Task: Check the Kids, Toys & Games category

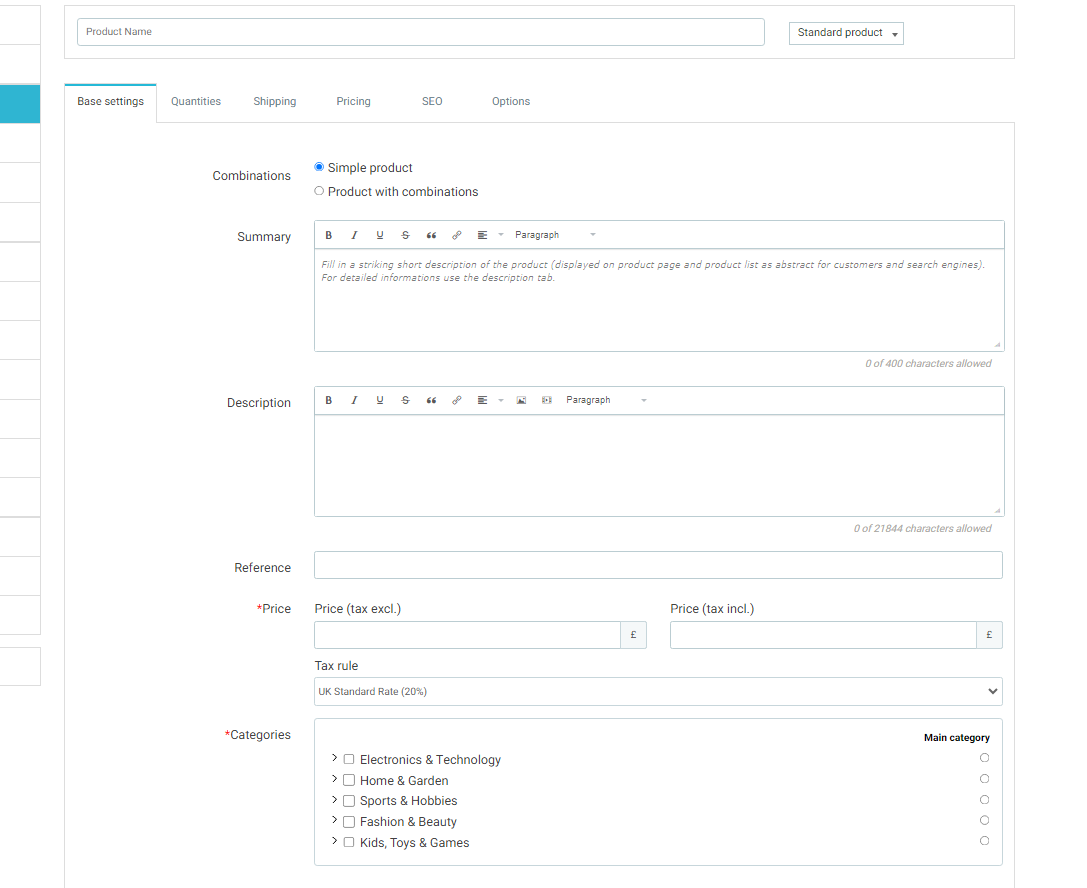Action: pos(349,842)
